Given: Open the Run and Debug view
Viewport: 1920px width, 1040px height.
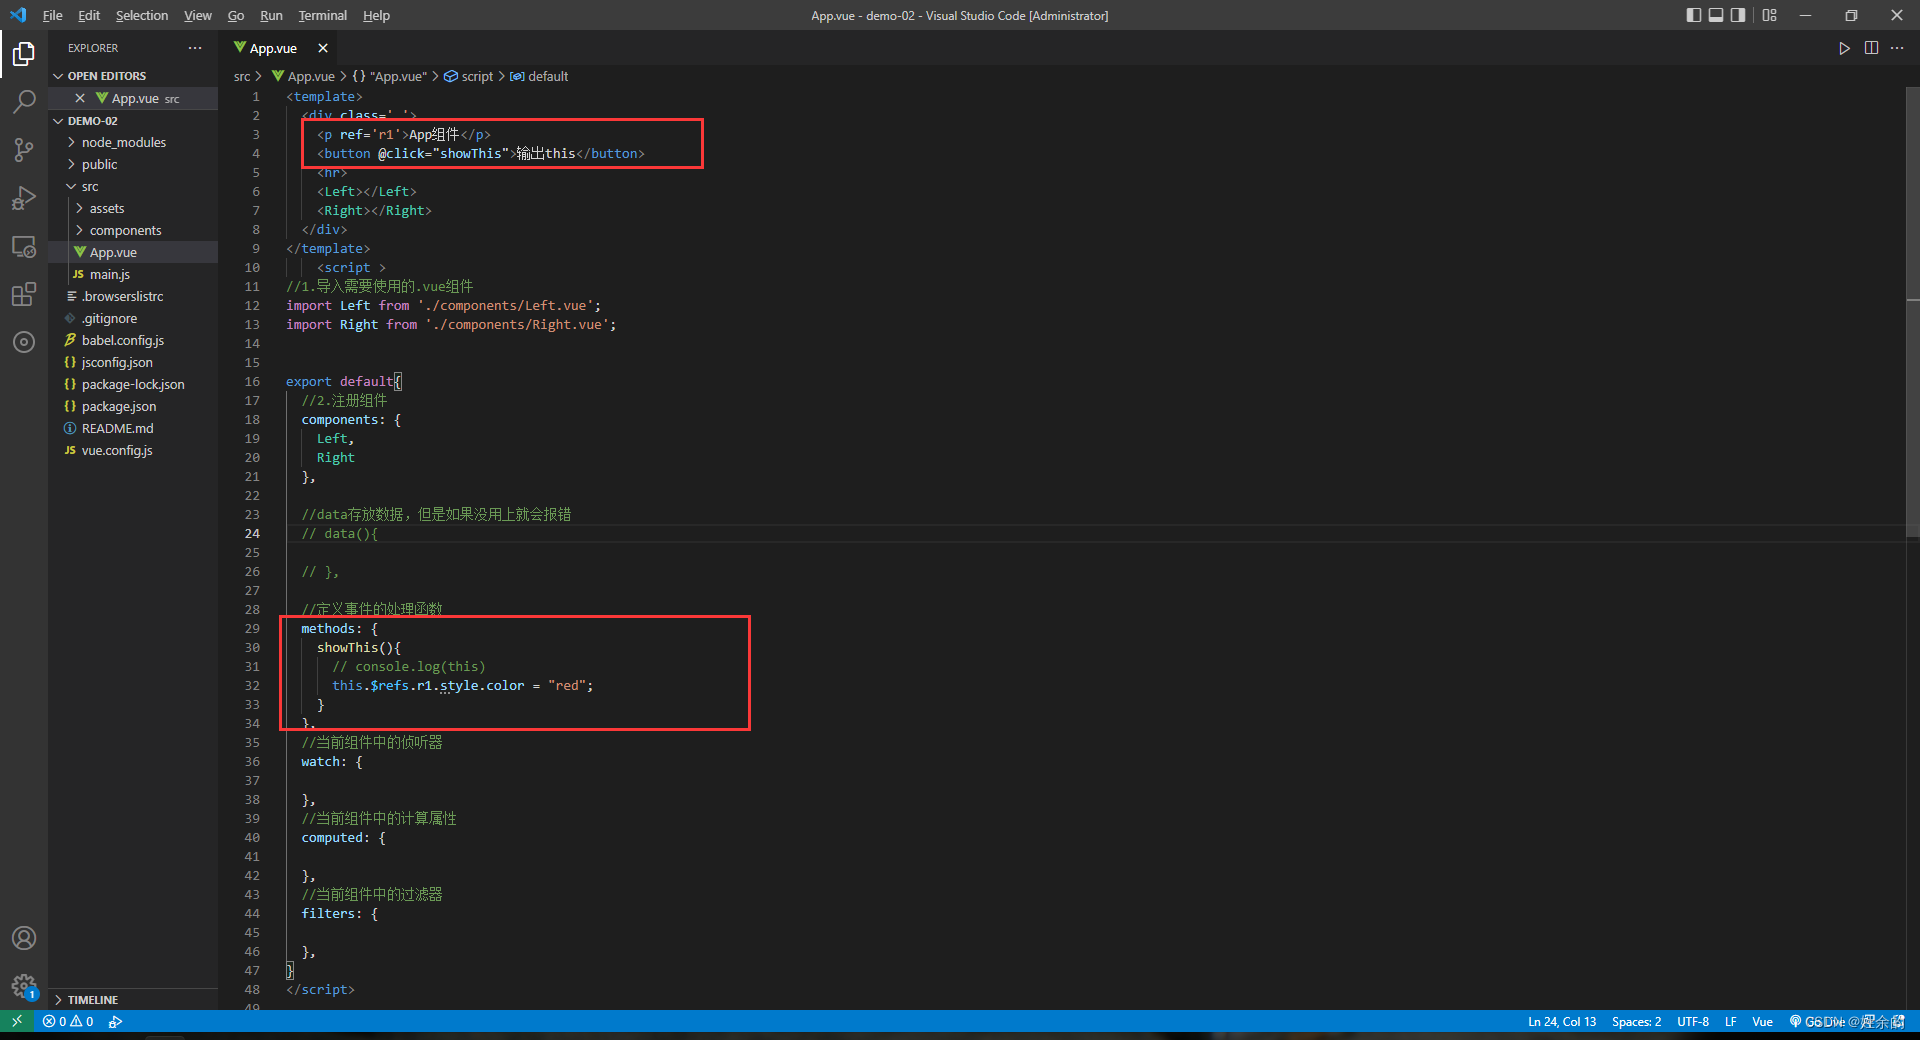Looking at the screenshot, I should 24,198.
